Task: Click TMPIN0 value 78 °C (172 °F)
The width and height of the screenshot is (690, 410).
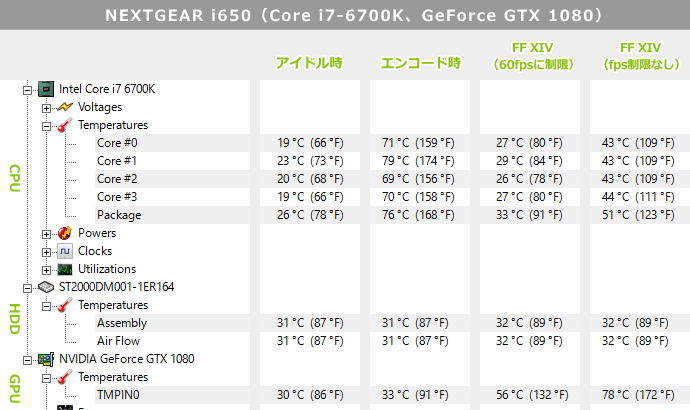Action: [x=638, y=395]
